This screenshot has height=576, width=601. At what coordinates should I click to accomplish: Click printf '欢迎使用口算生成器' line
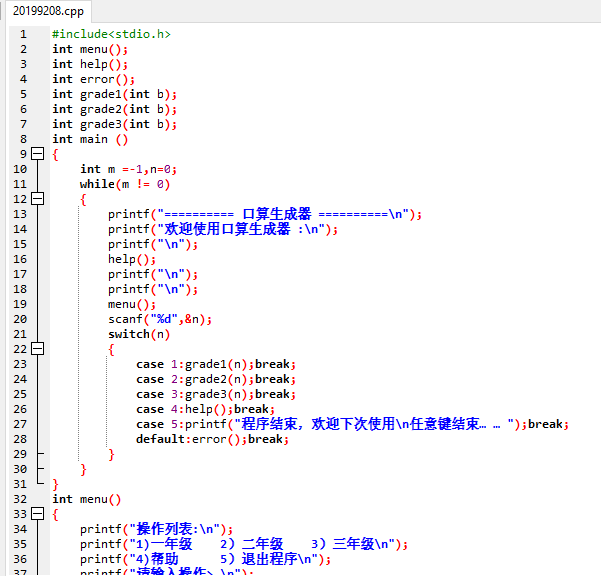point(223,229)
